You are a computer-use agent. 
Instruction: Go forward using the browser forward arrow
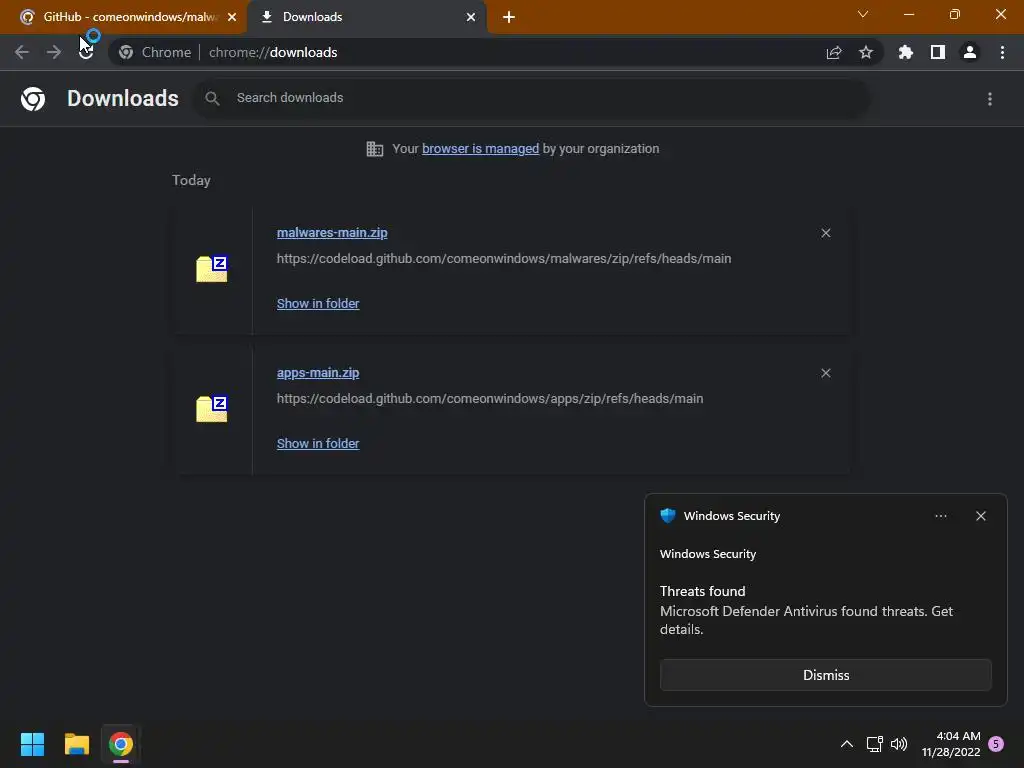pyautogui.click(x=54, y=52)
